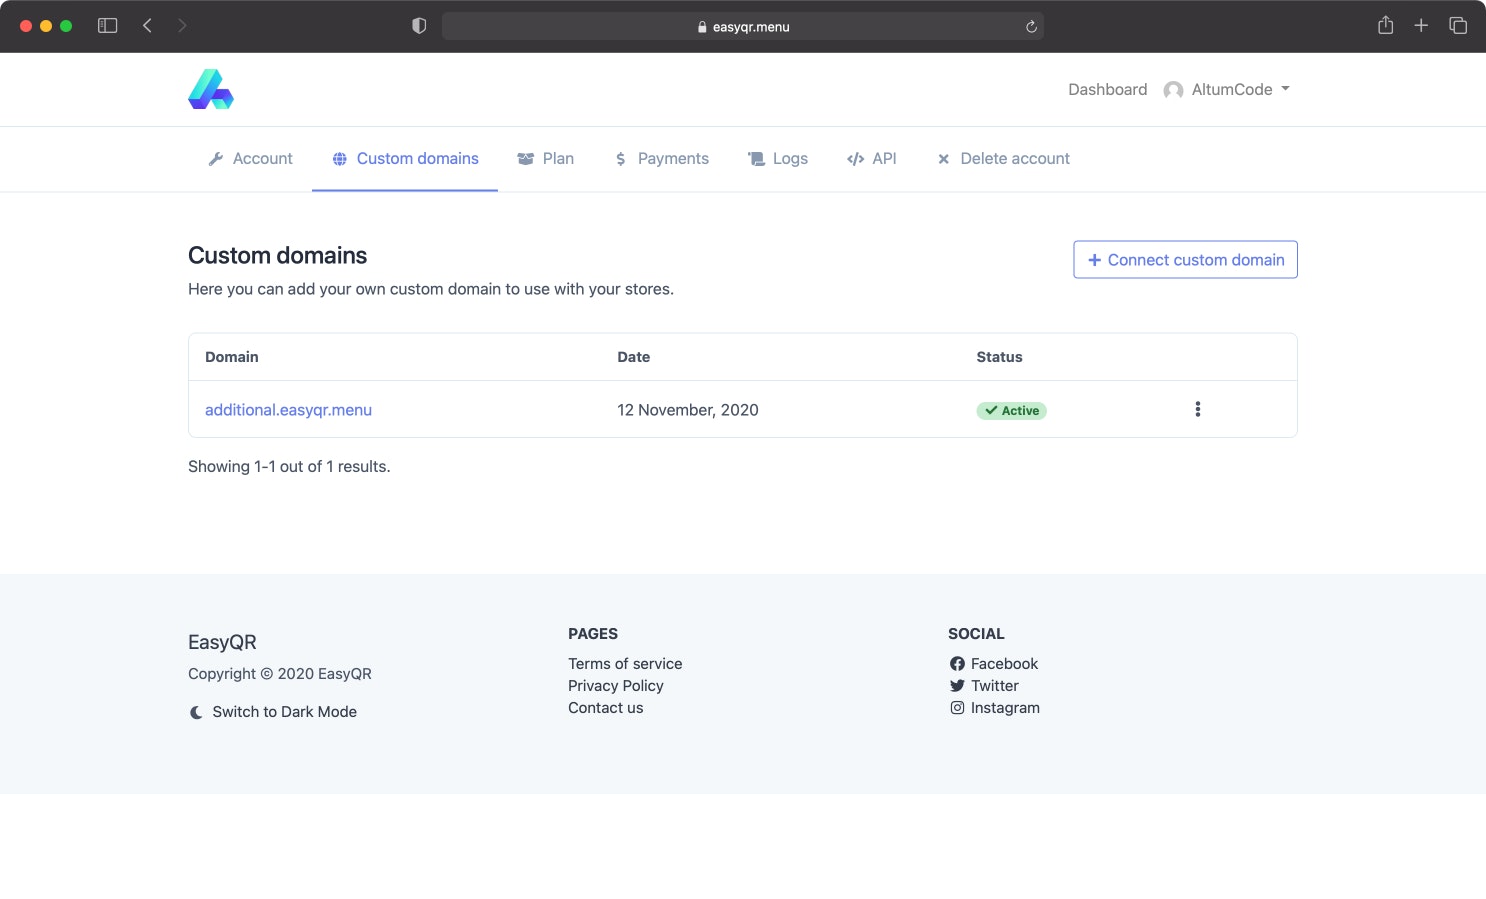The width and height of the screenshot is (1486, 899).
Task: Click the Date column header
Action: (x=633, y=357)
